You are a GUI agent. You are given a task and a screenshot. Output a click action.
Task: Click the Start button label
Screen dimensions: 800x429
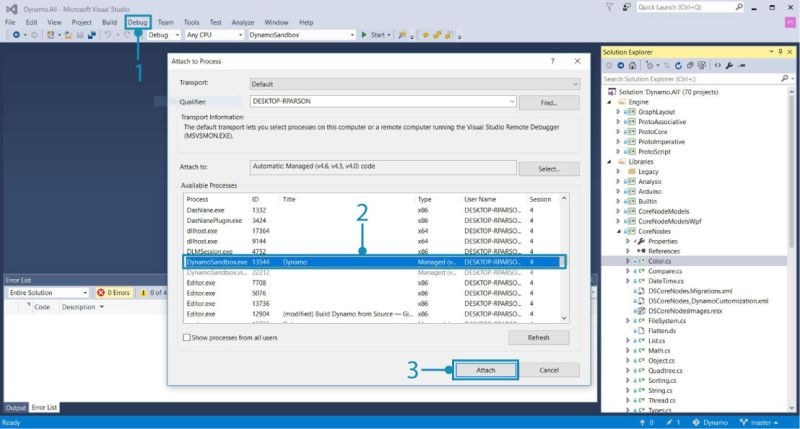point(378,35)
